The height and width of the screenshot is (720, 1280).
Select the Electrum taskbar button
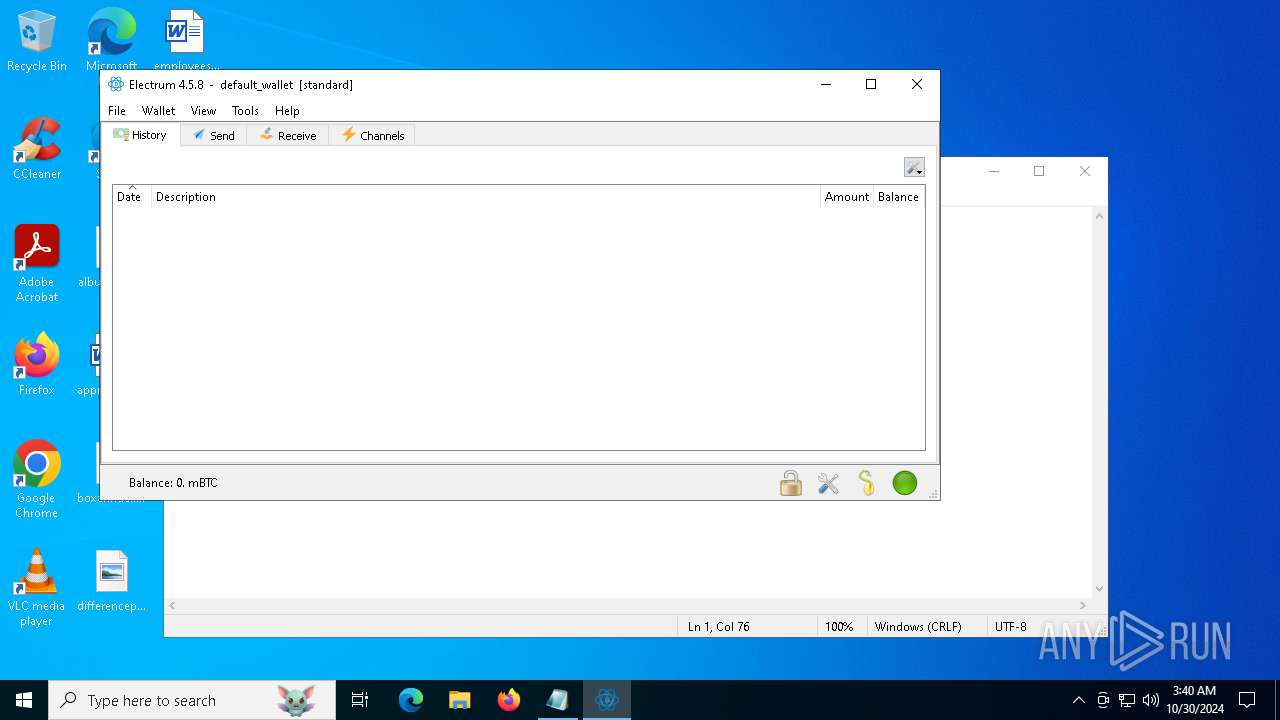click(x=607, y=700)
